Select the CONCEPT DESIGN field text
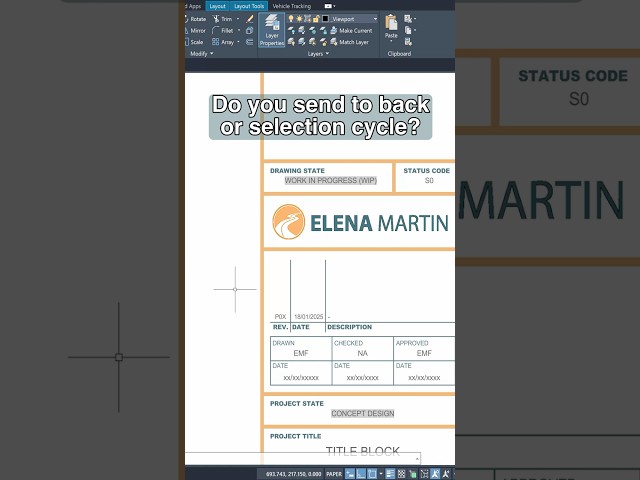The image size is (640, 480). point(363,413)
